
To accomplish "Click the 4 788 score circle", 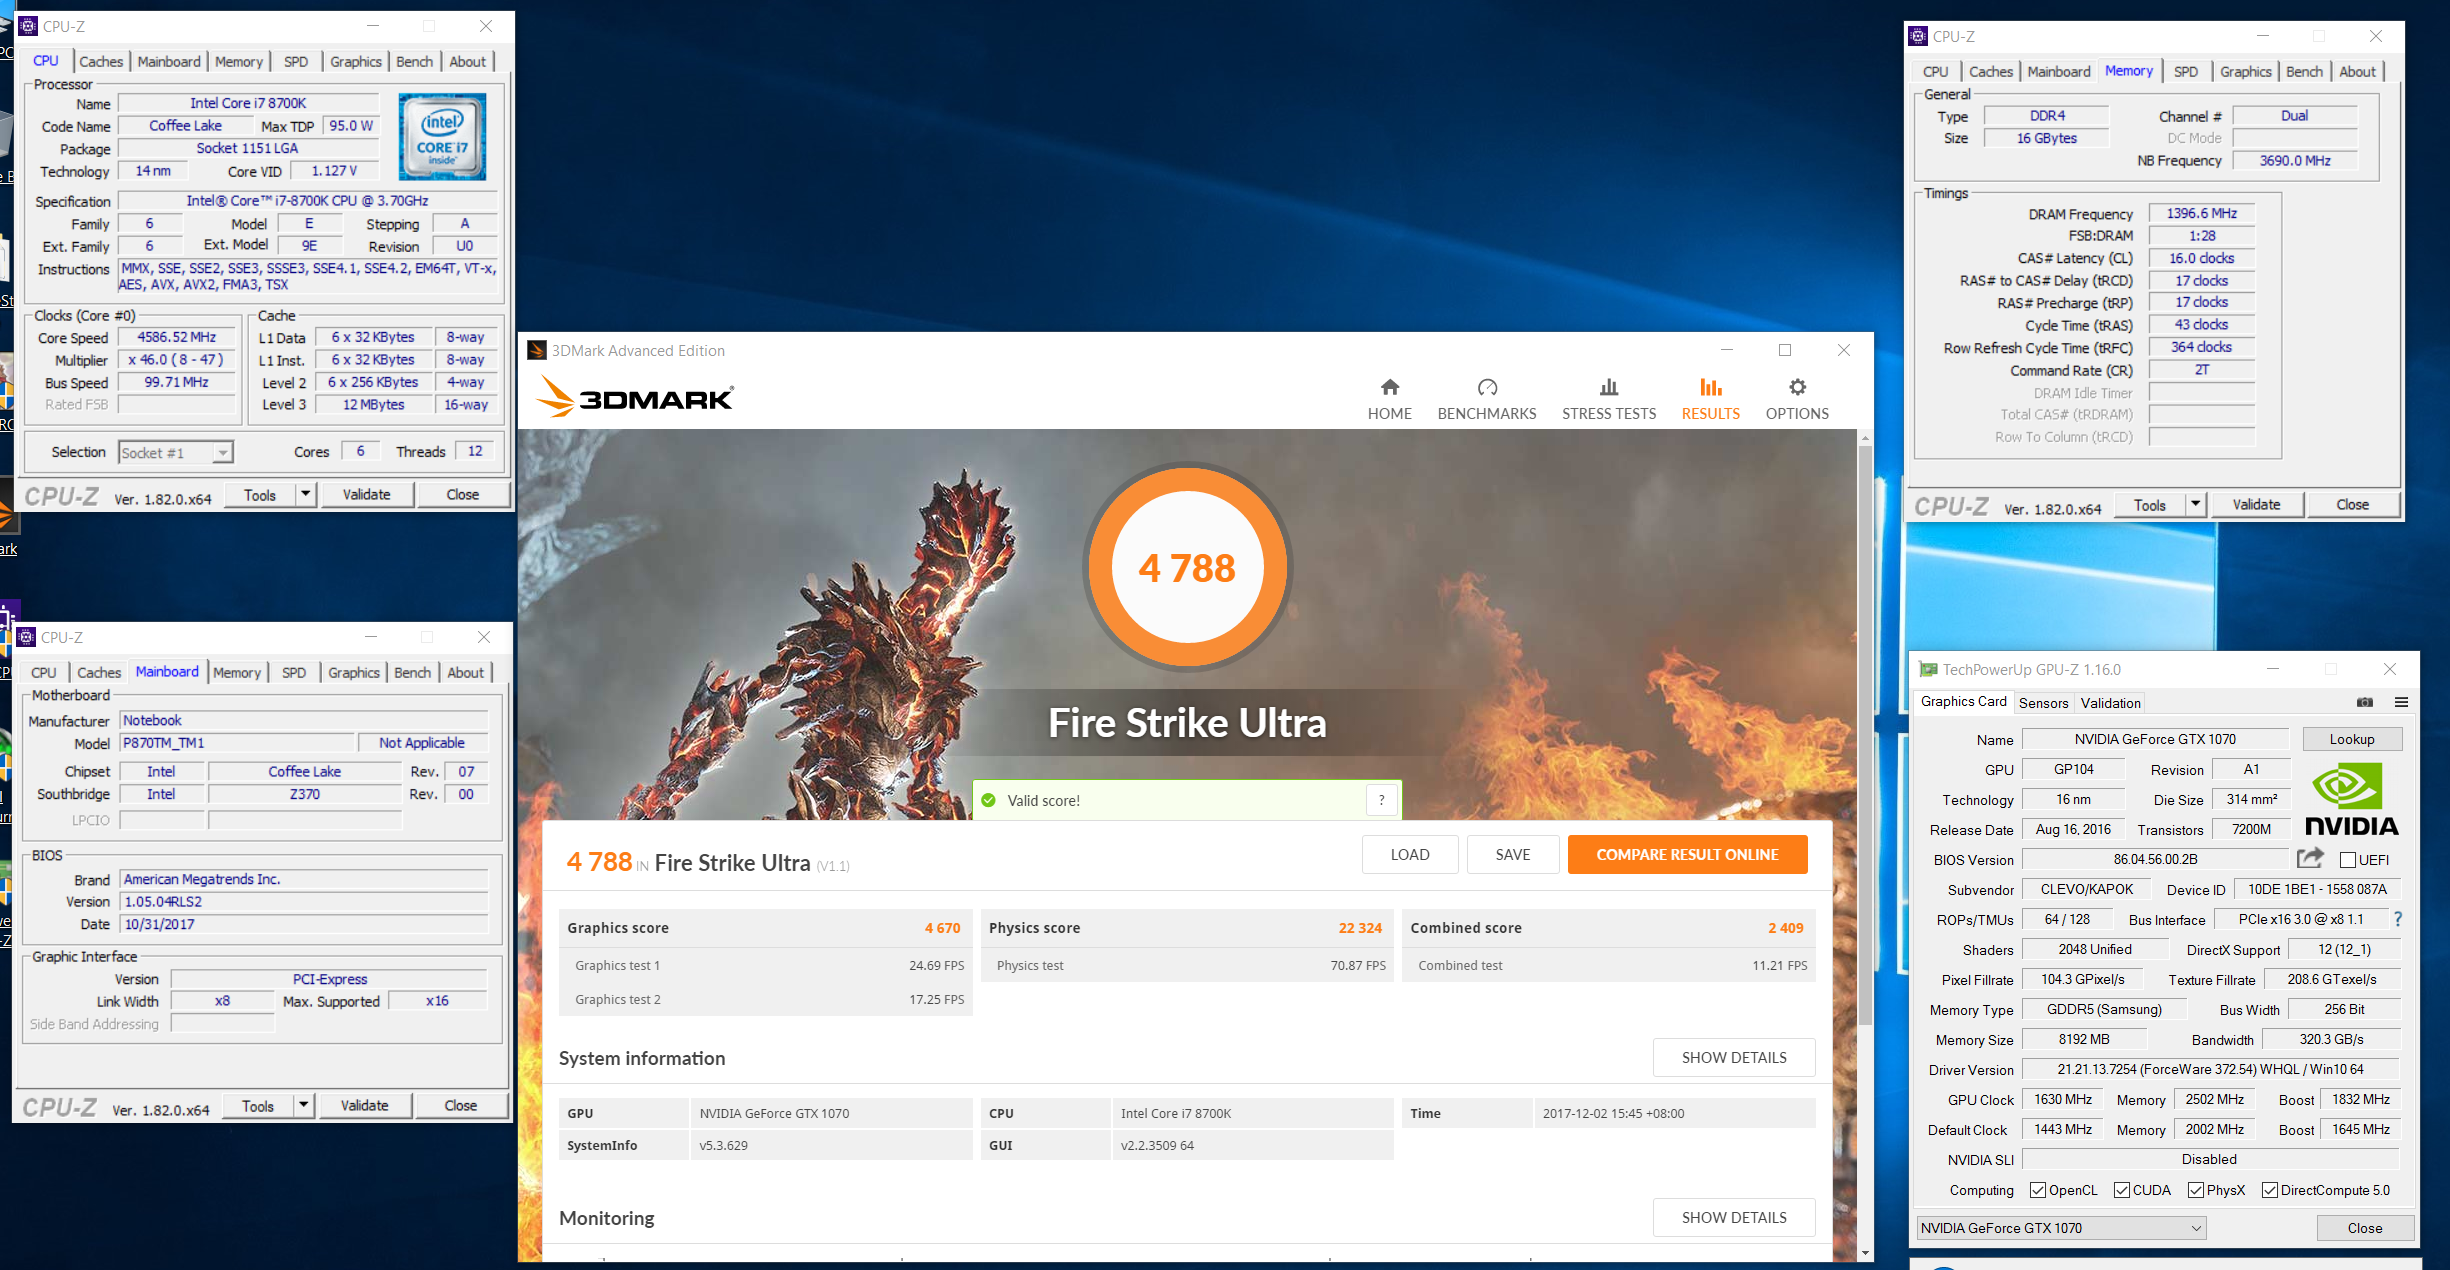I will click(1187, 567).
